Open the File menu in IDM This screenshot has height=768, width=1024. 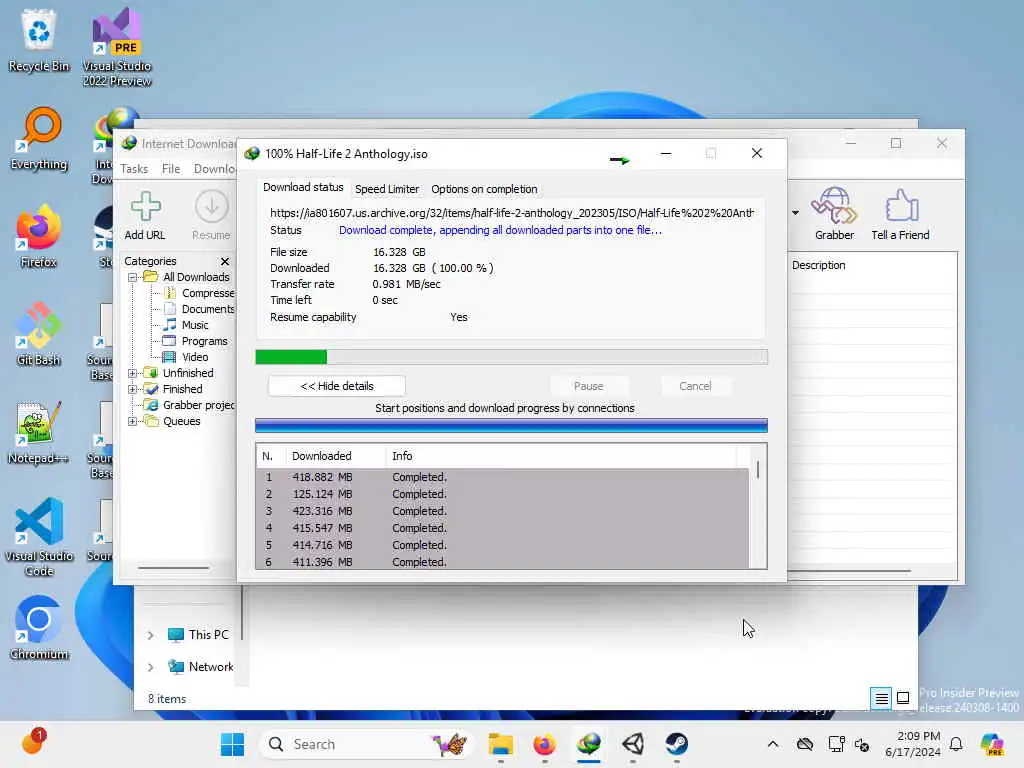(x=170, y=168)
